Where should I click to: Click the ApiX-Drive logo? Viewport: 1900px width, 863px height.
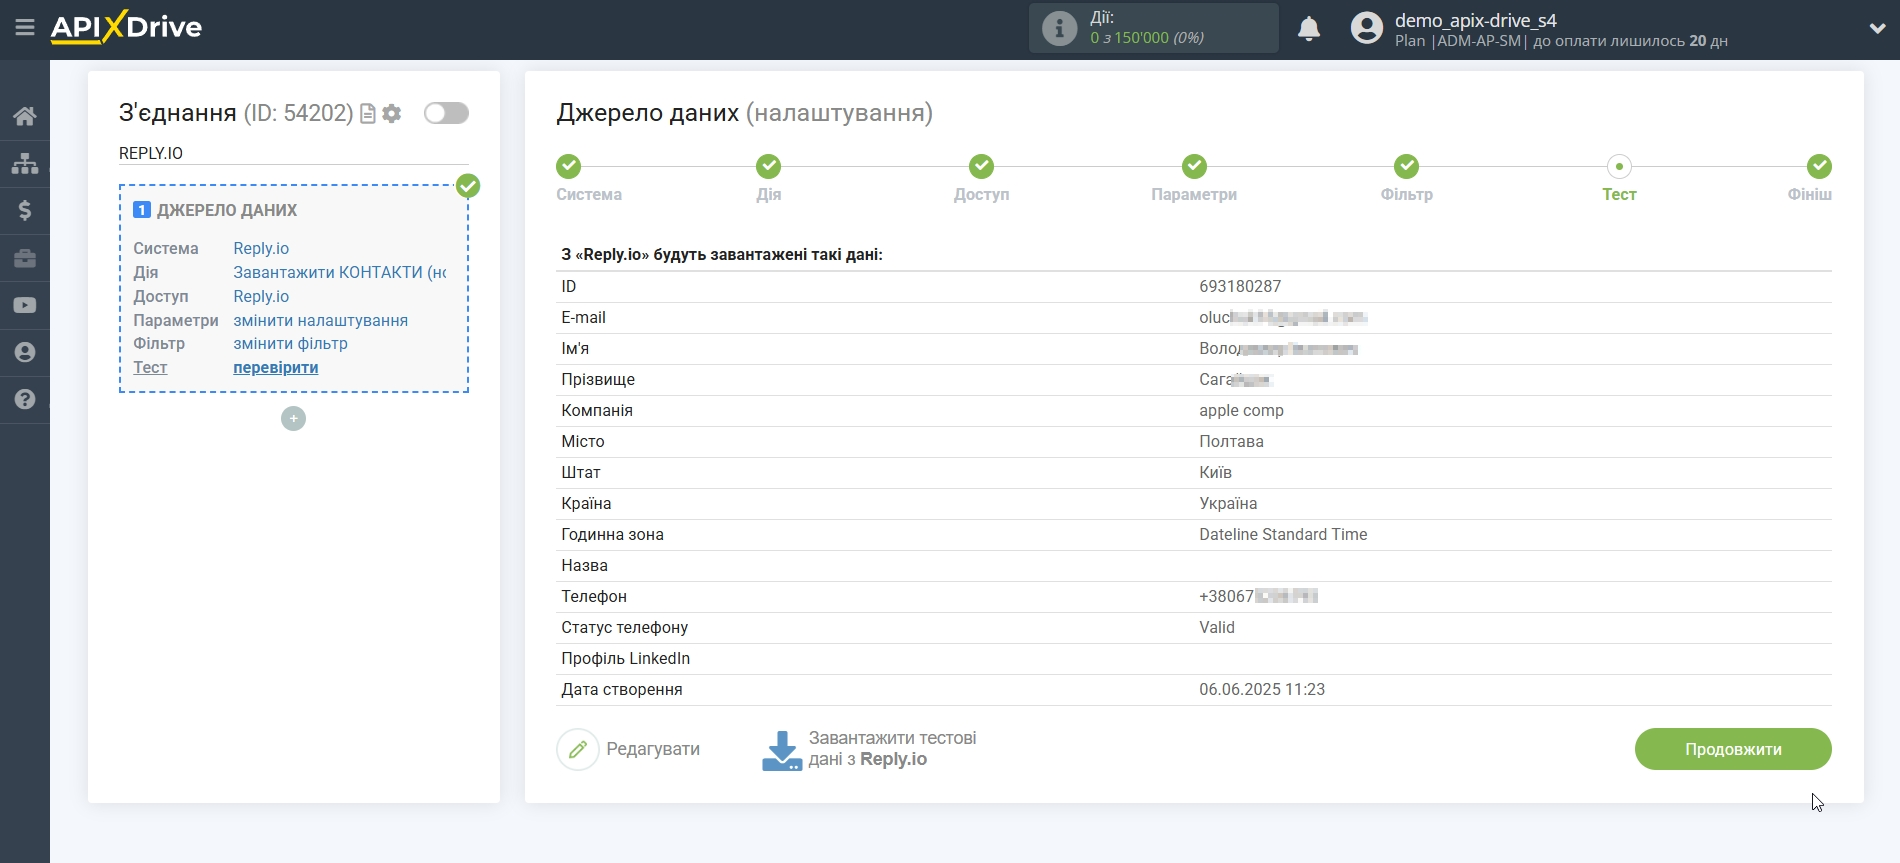point(126,27)
